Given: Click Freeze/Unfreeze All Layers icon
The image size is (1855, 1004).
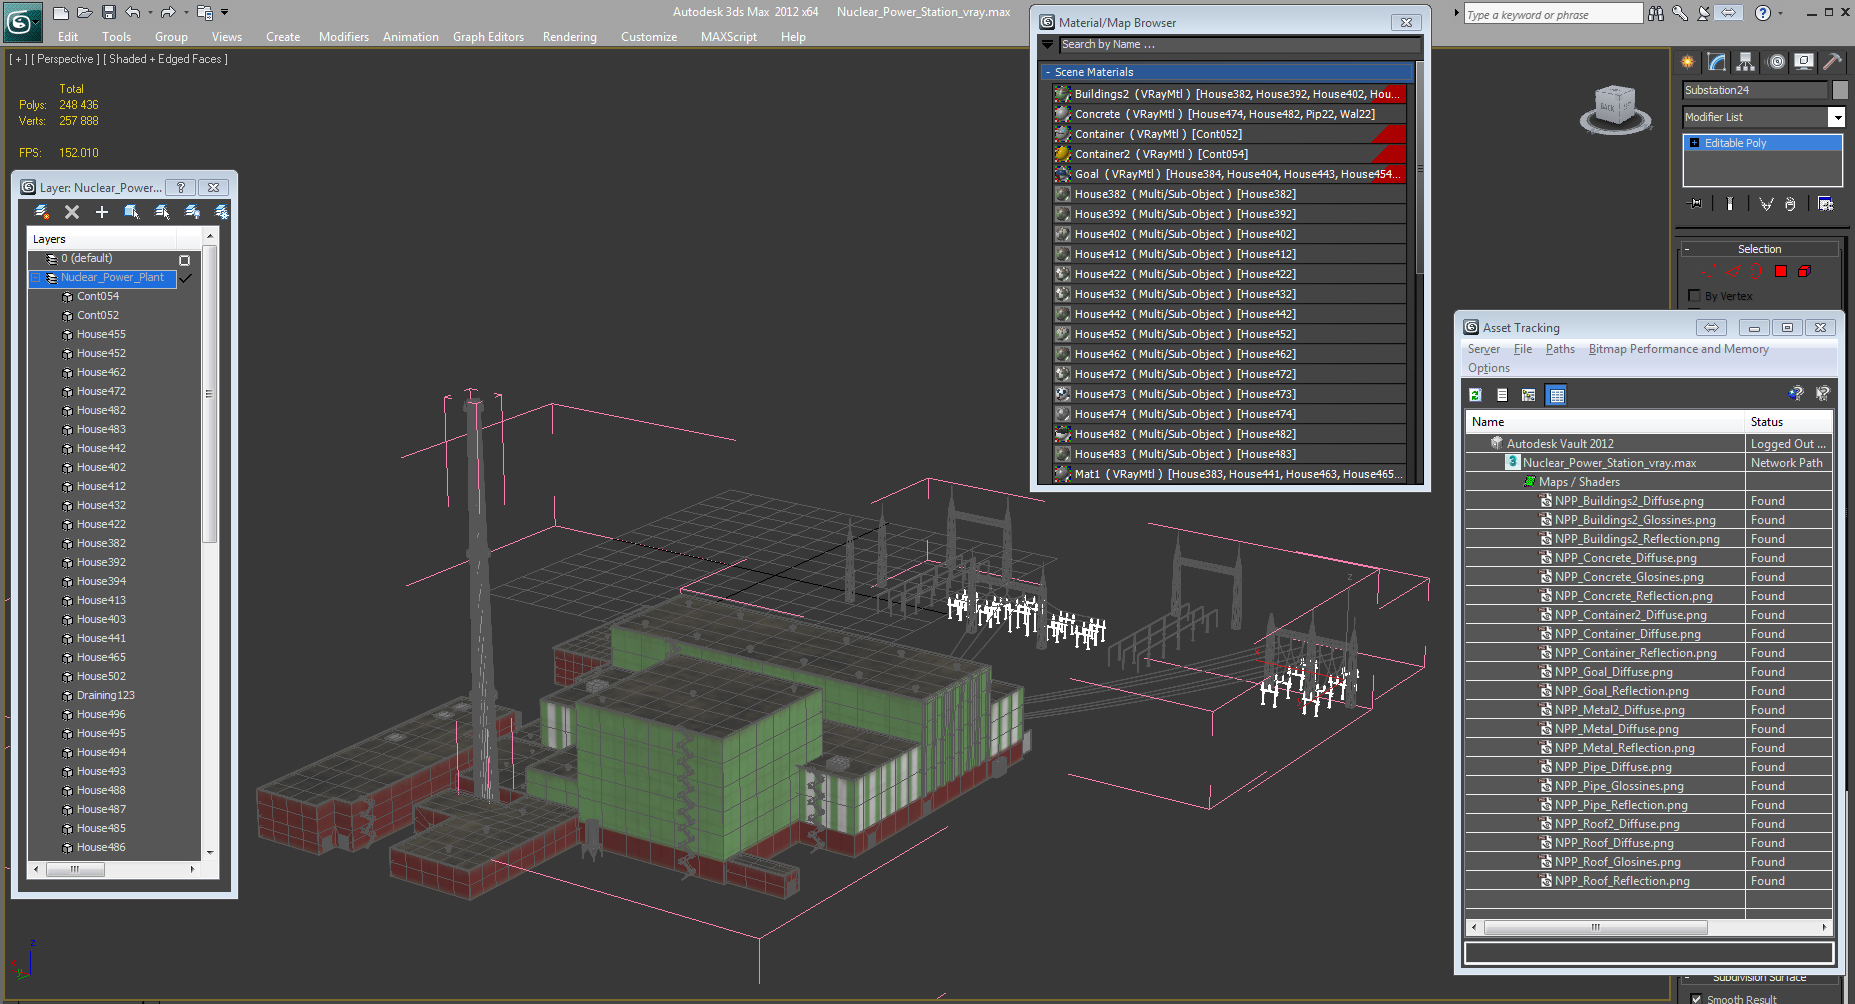Looking at the screenshot, I should click(x=221, y=212).
